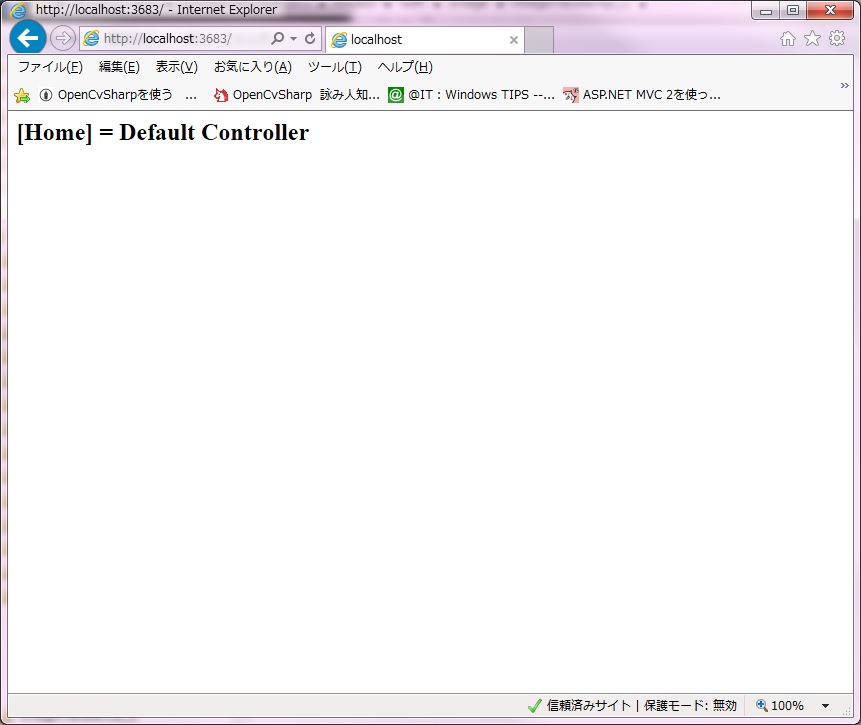Open Tools gear icon

(837, 38)
